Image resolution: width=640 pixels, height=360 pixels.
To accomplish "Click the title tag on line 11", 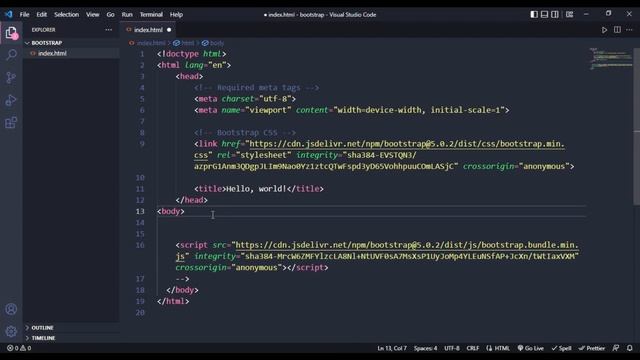I will [259, 189].
